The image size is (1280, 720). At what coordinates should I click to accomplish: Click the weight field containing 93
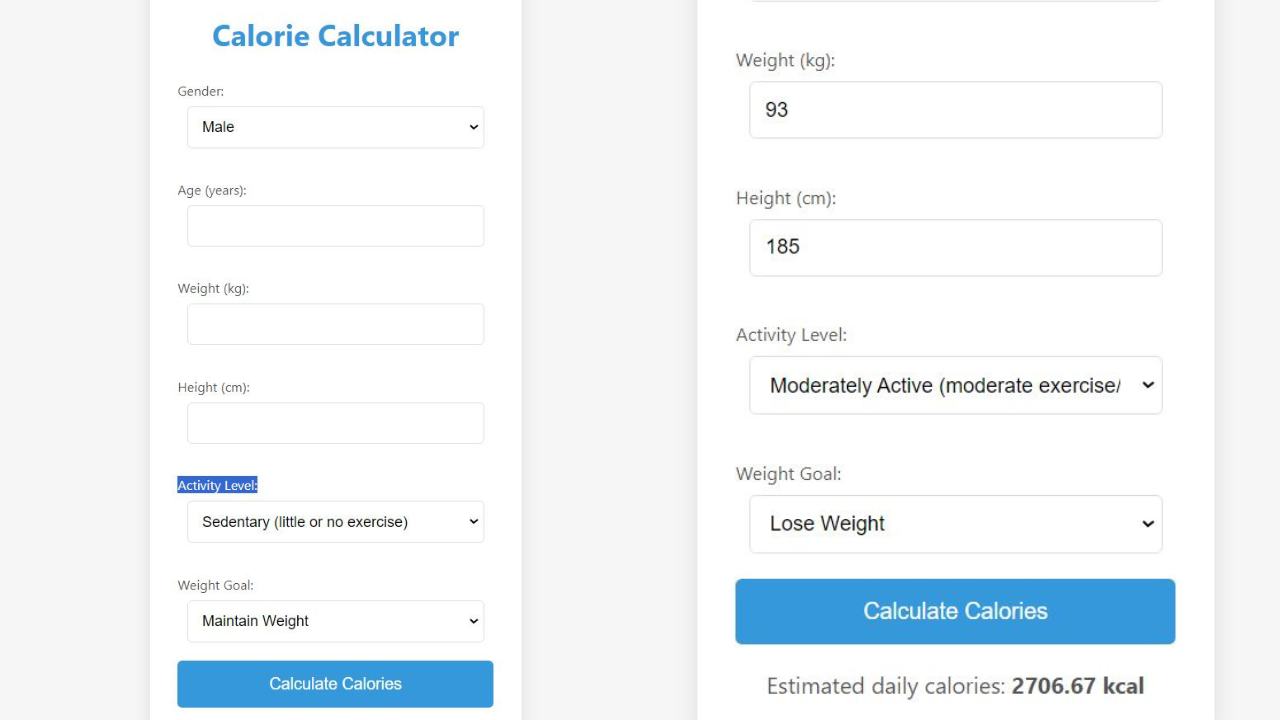click(x=955, y=110)
